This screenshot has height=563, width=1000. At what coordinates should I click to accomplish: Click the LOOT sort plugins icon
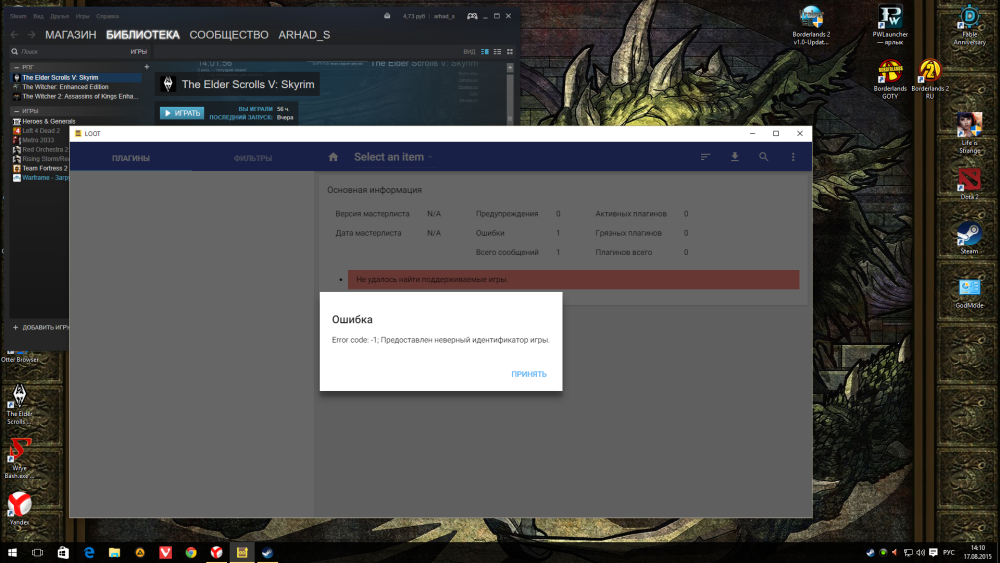(x=705, y=157)
